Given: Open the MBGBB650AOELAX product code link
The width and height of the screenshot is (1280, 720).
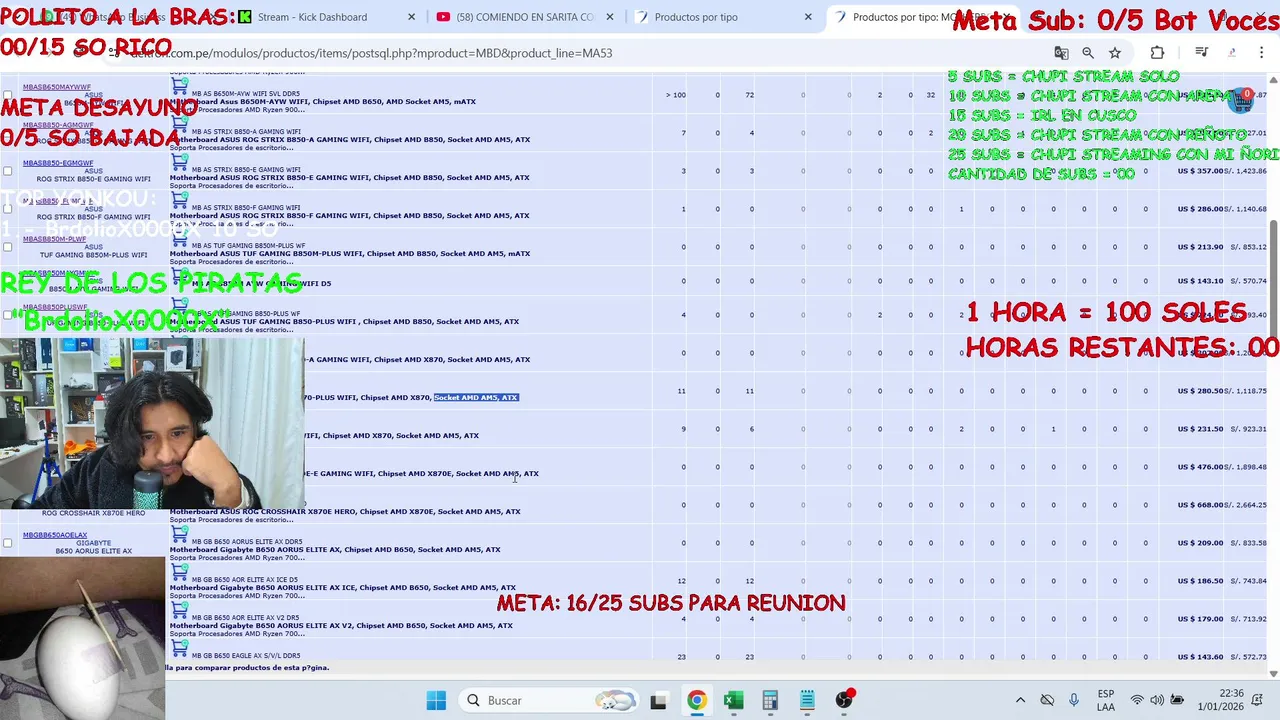Looking at the screenshot, I should [x=55, y=535].
